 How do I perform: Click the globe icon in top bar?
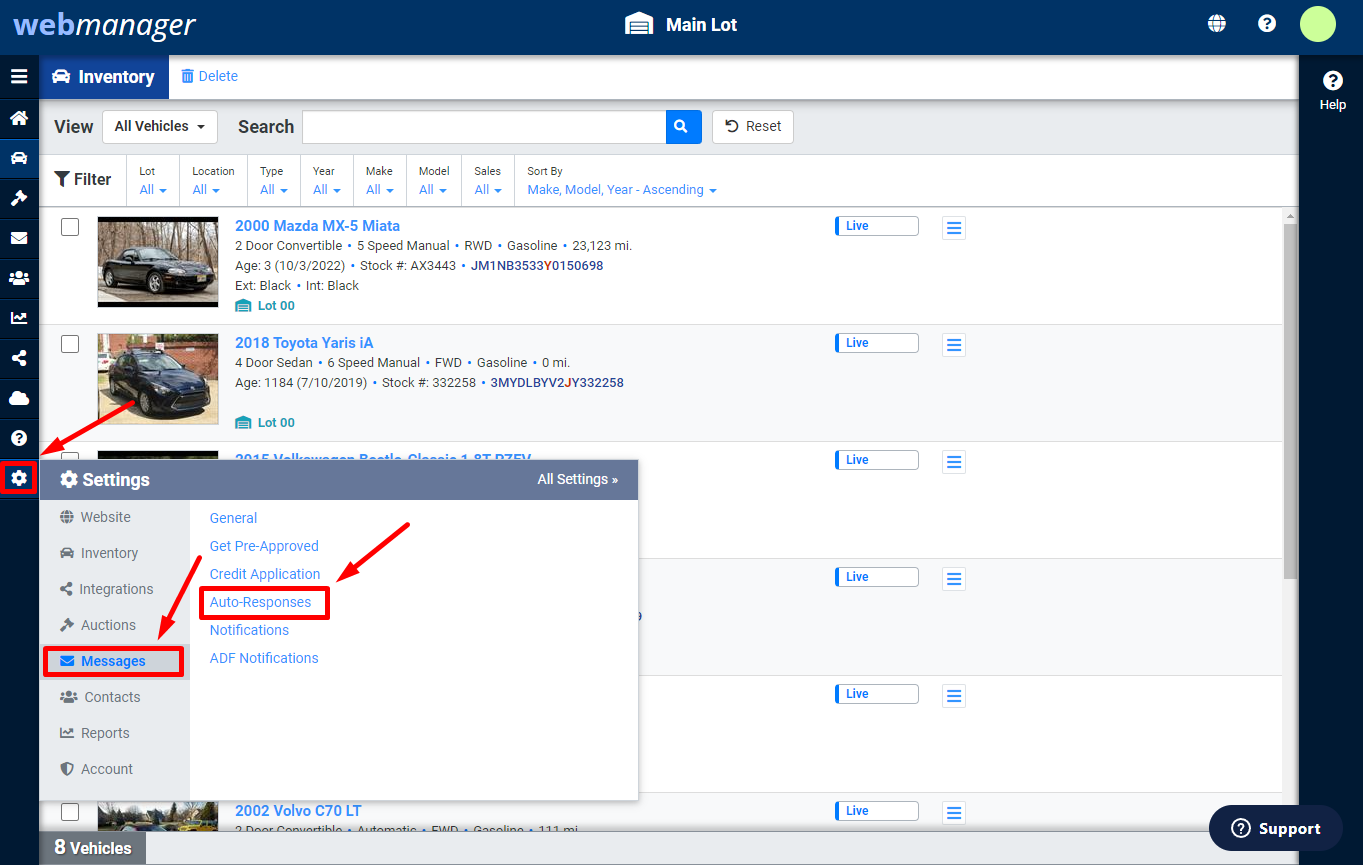[x=1217, y=24]
